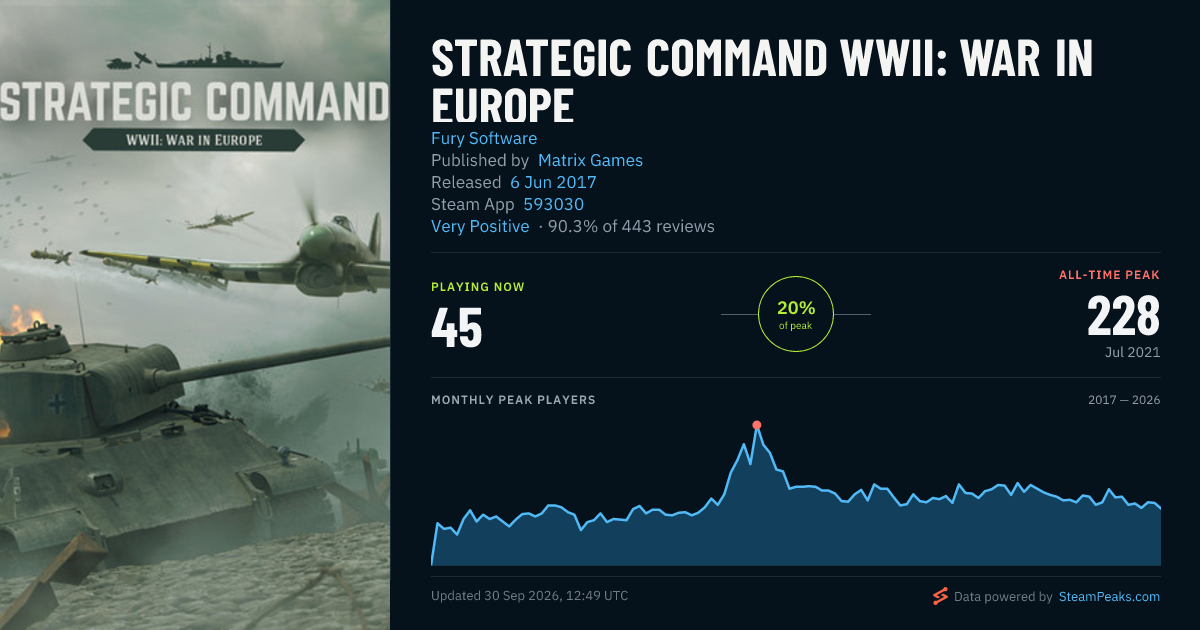Click the playing now count 45
Image resolution: width=1200 pixels, height=630 pixels.
pyautogui.click(x=457, y=328)
